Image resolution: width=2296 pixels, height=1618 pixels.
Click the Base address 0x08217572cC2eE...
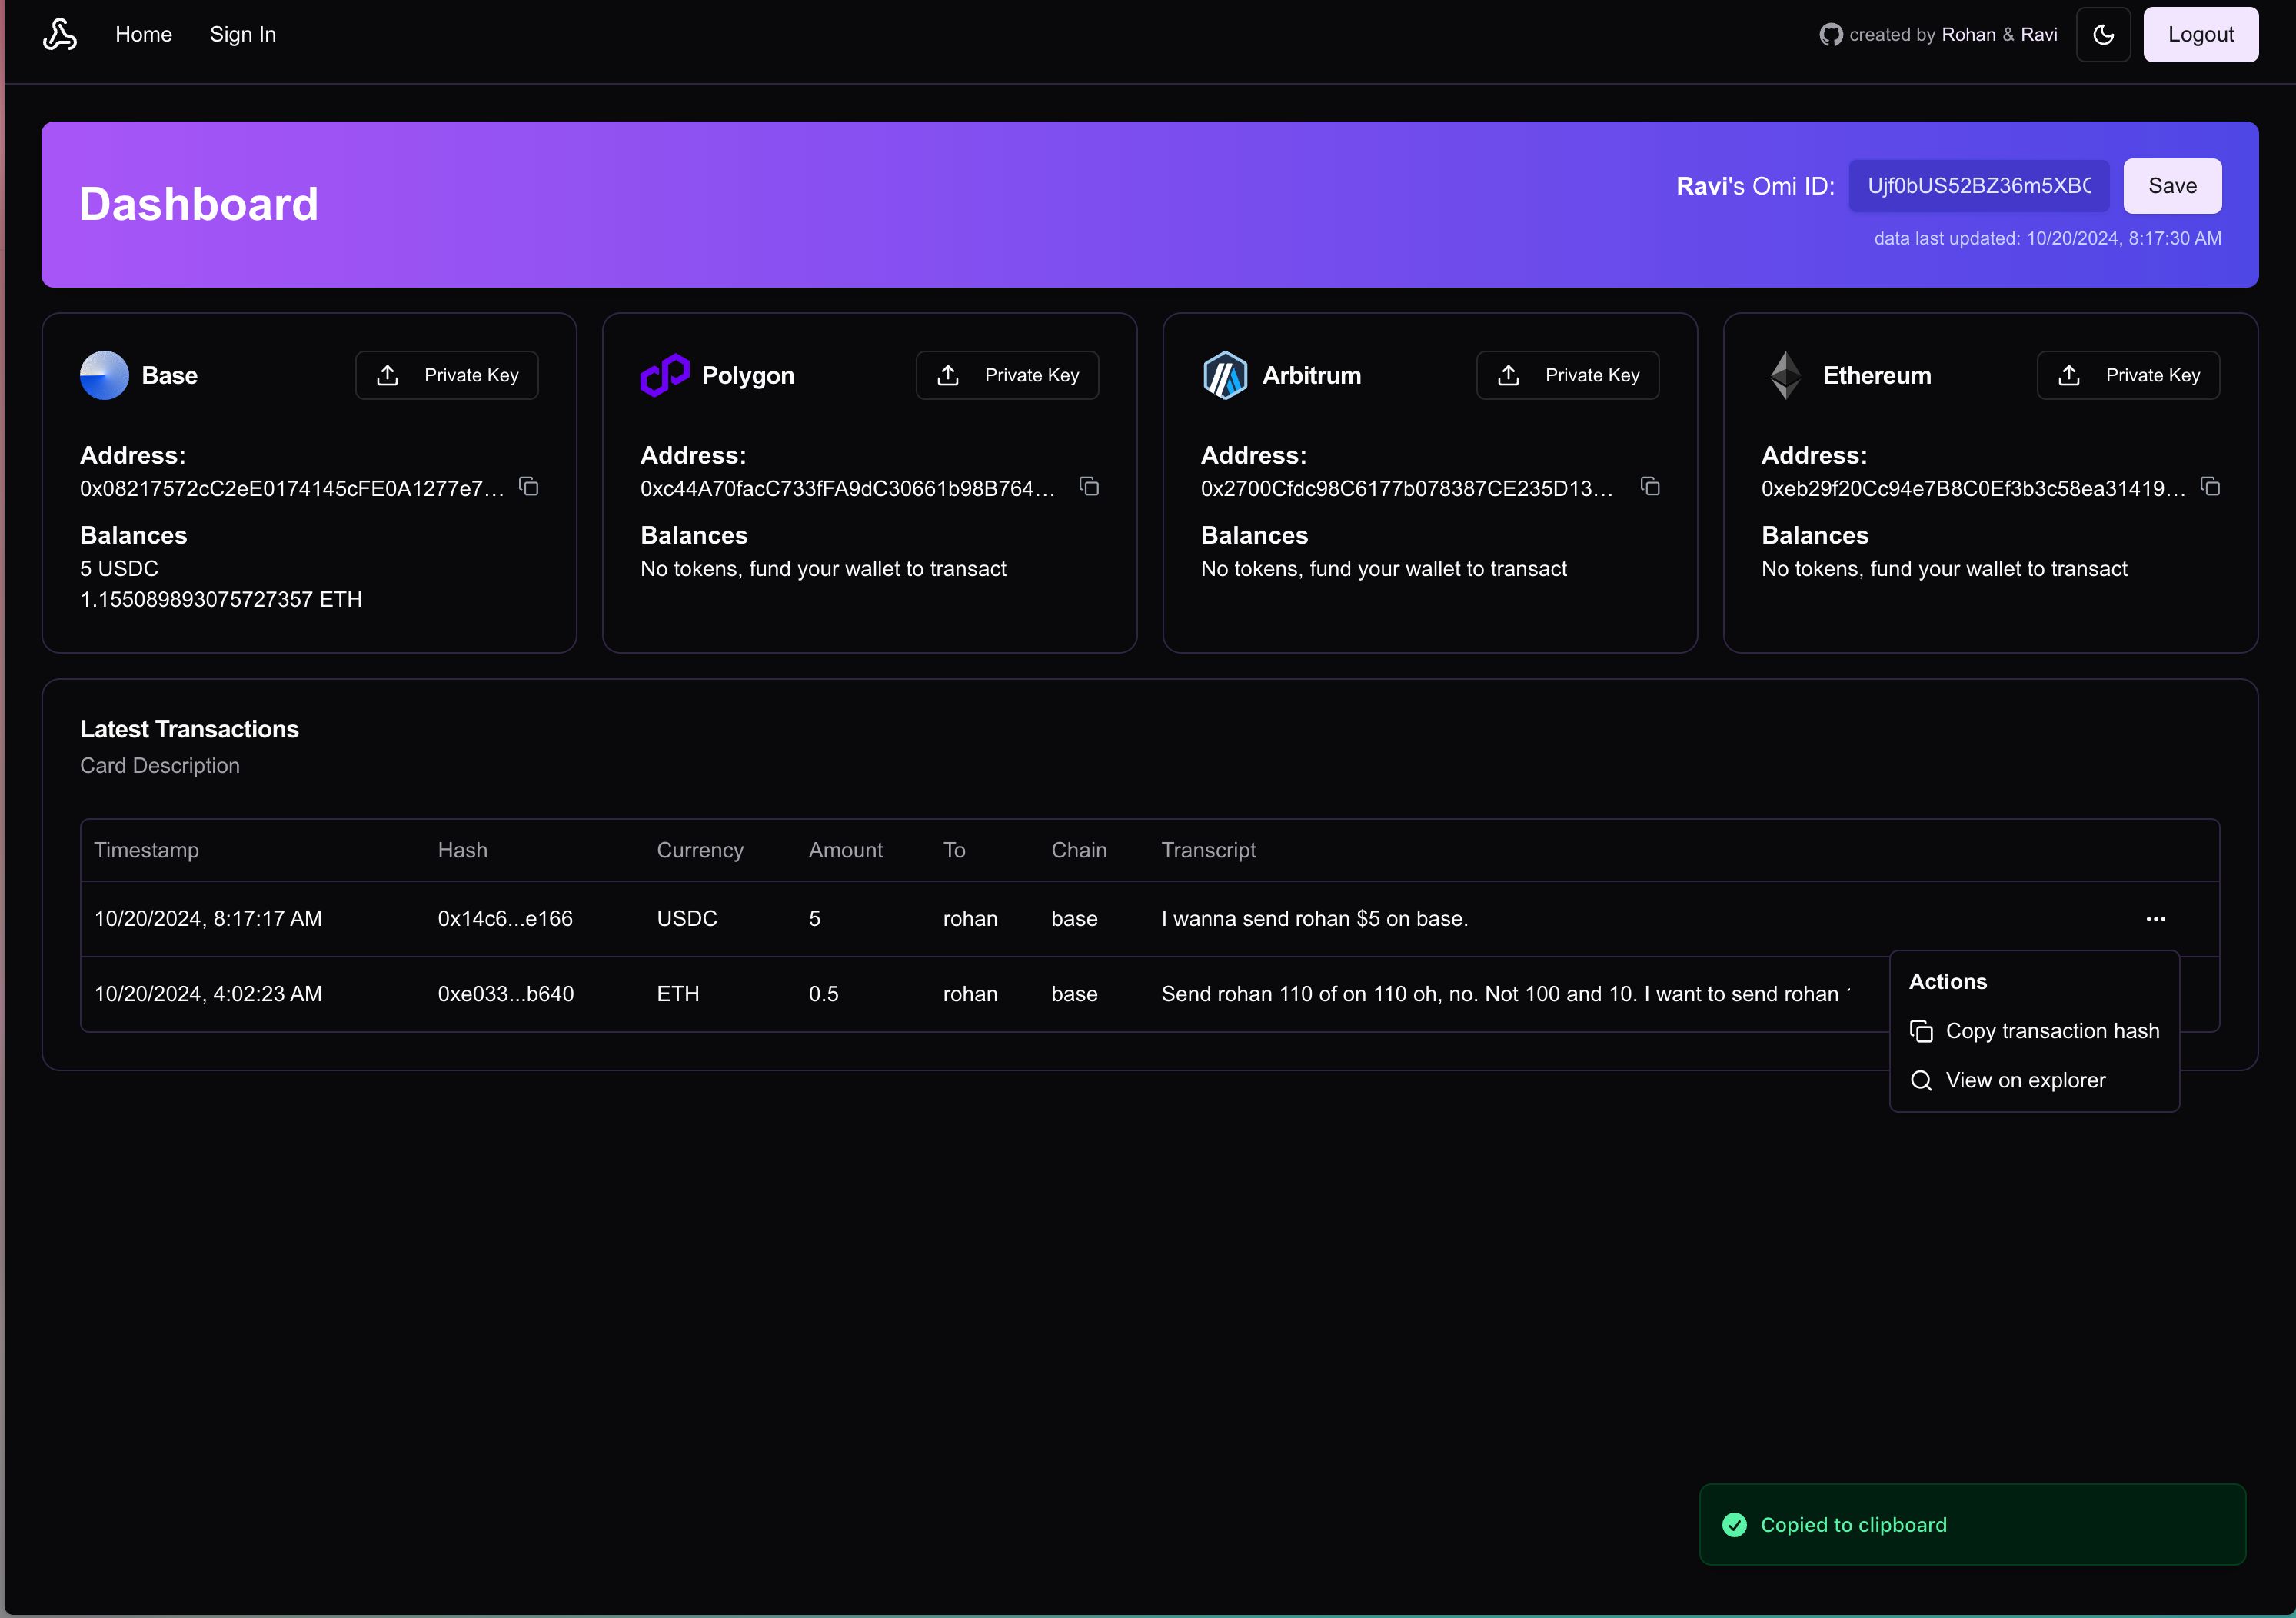[292, 489]
